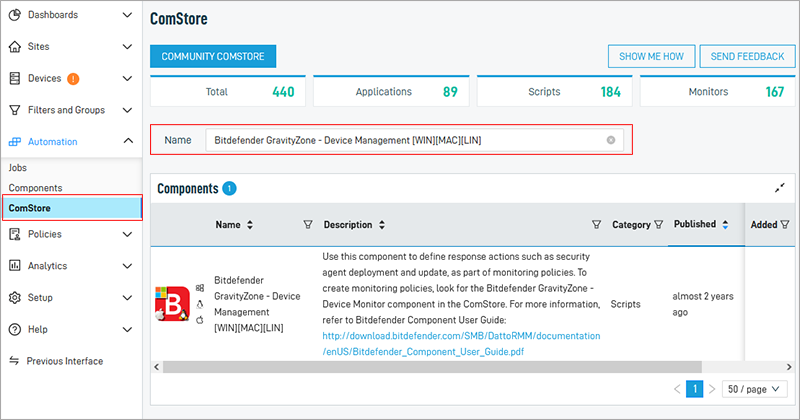The height and width of the screenshot is (420, 800).
Task: Click the Previous Interface label
Action: tap(65, 361)
